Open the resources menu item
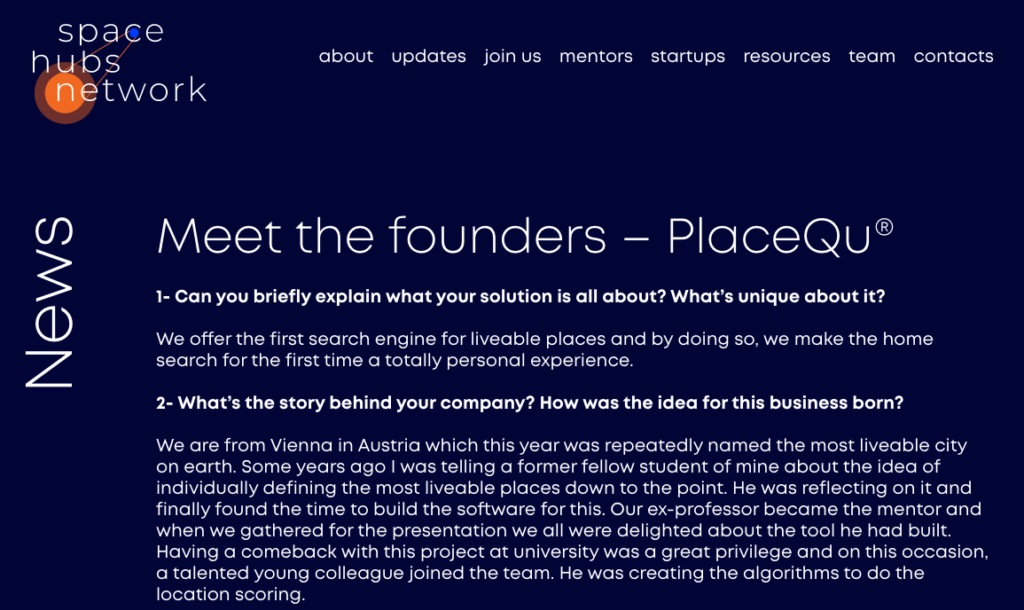 click(786, 57)
